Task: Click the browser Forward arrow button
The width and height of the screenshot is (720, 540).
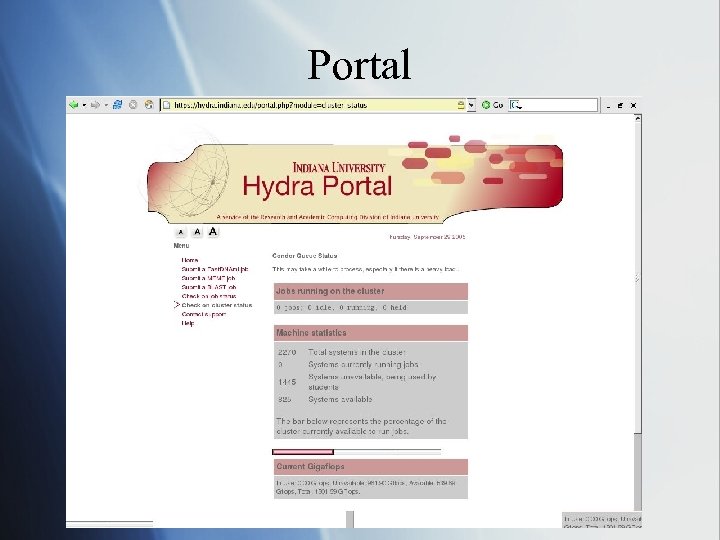Action: tap(95, 105)
